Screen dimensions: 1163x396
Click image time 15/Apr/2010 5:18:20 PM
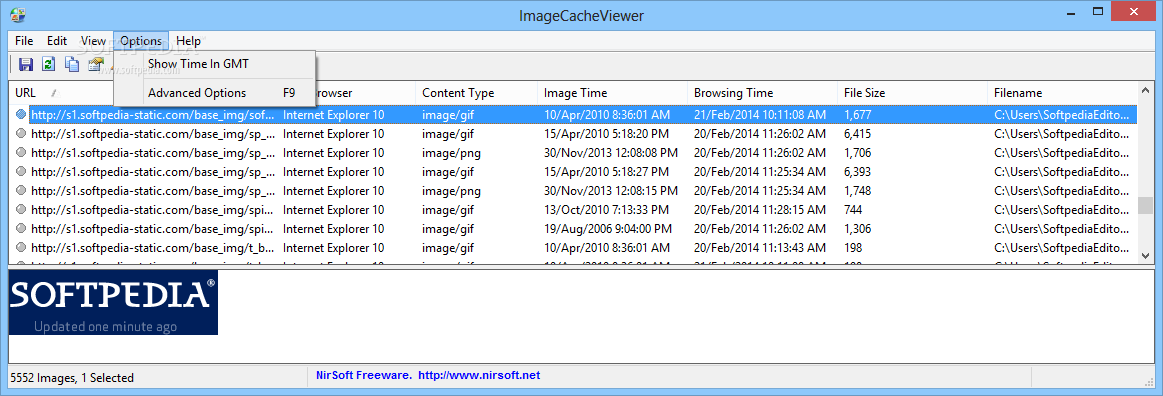coord(607,133)
